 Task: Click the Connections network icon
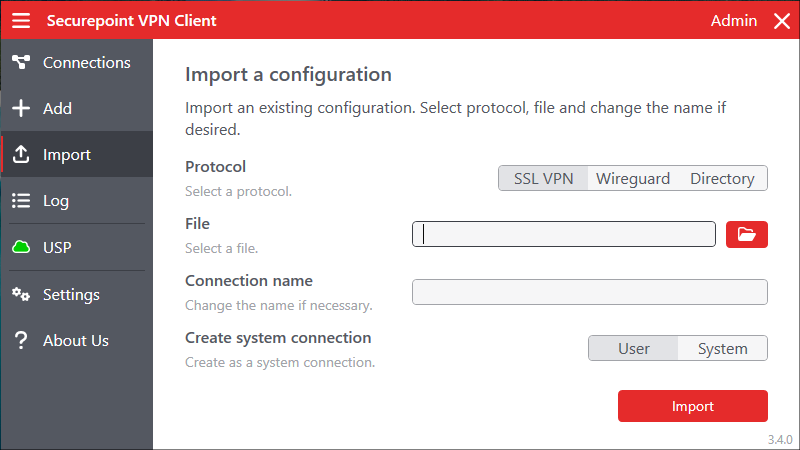[x=21, y=62]
